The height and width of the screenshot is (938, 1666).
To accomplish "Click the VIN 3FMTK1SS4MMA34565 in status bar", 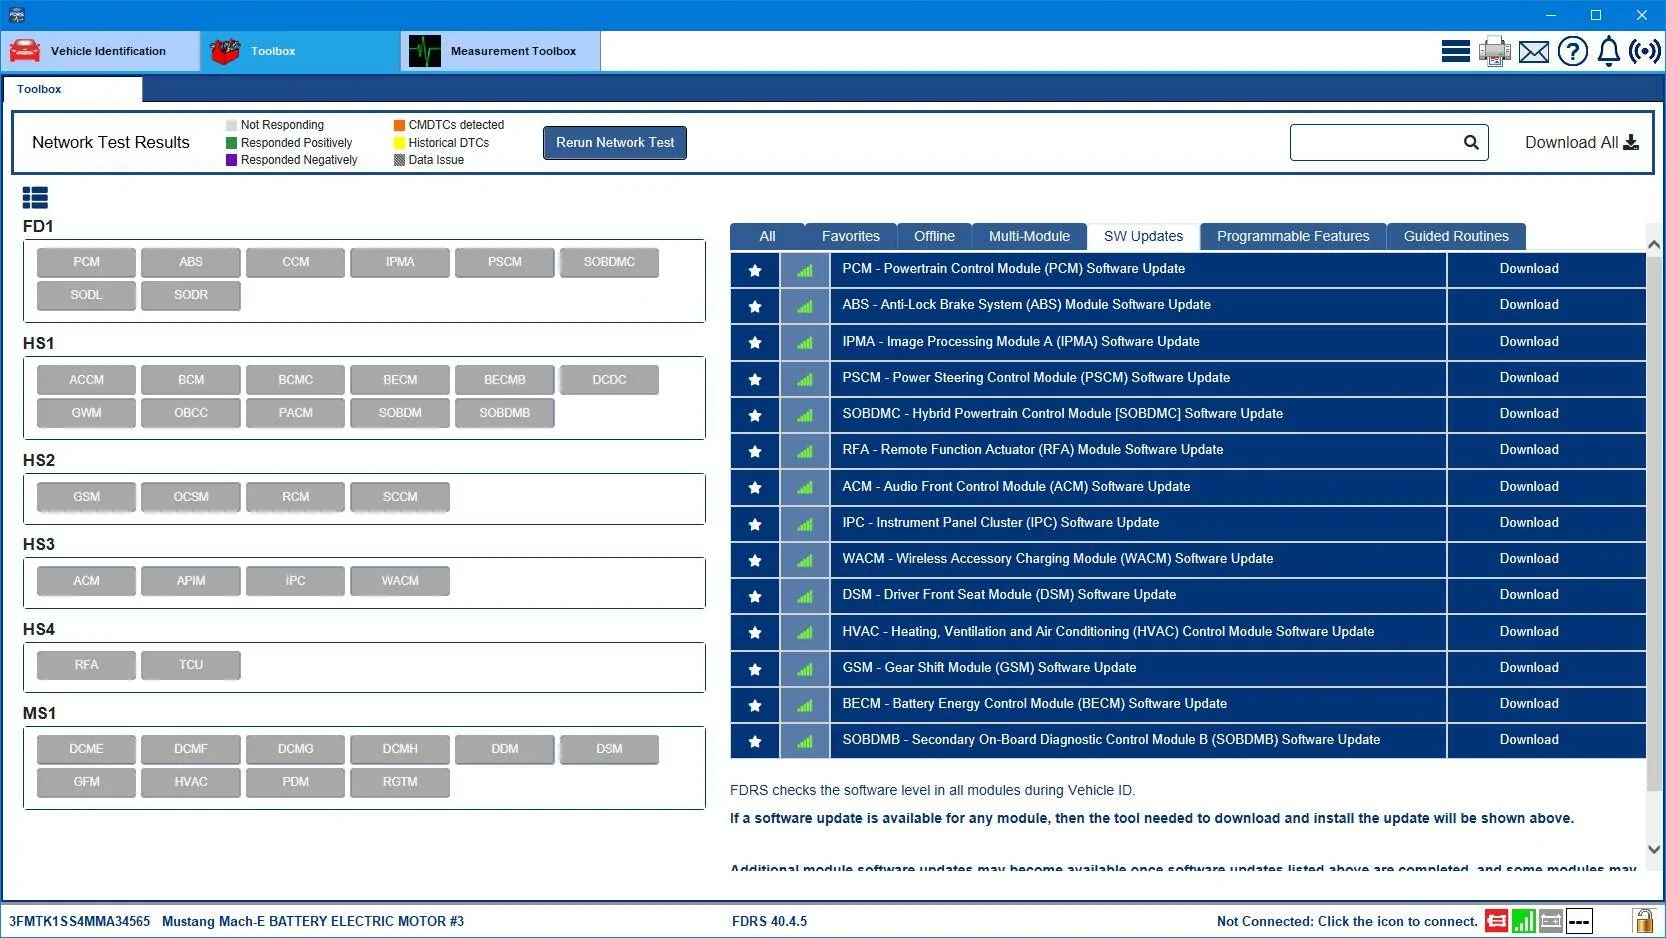I will [x=80, y=921].
